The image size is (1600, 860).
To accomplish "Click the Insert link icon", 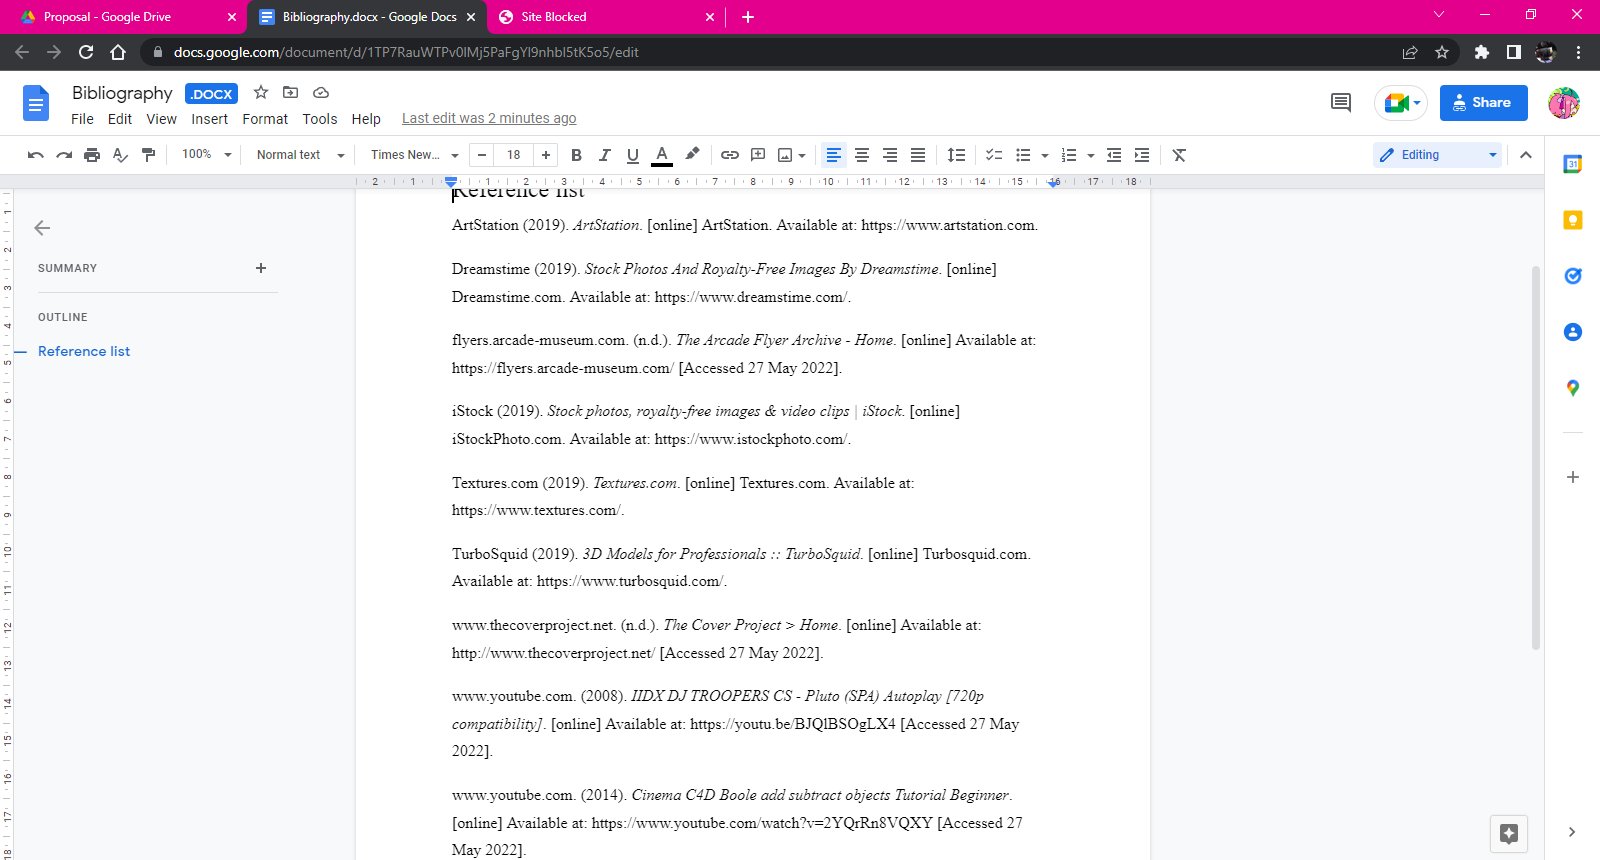I will coord(730,155).
